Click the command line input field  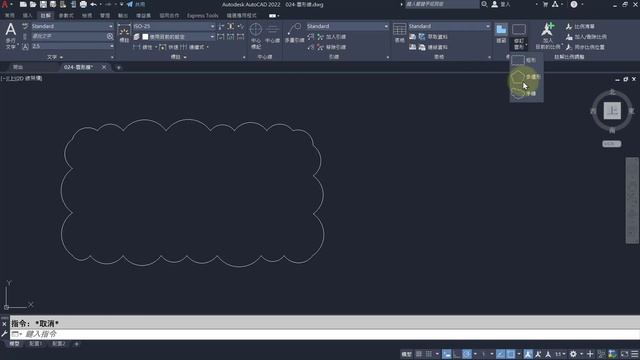tap(324, 334)
